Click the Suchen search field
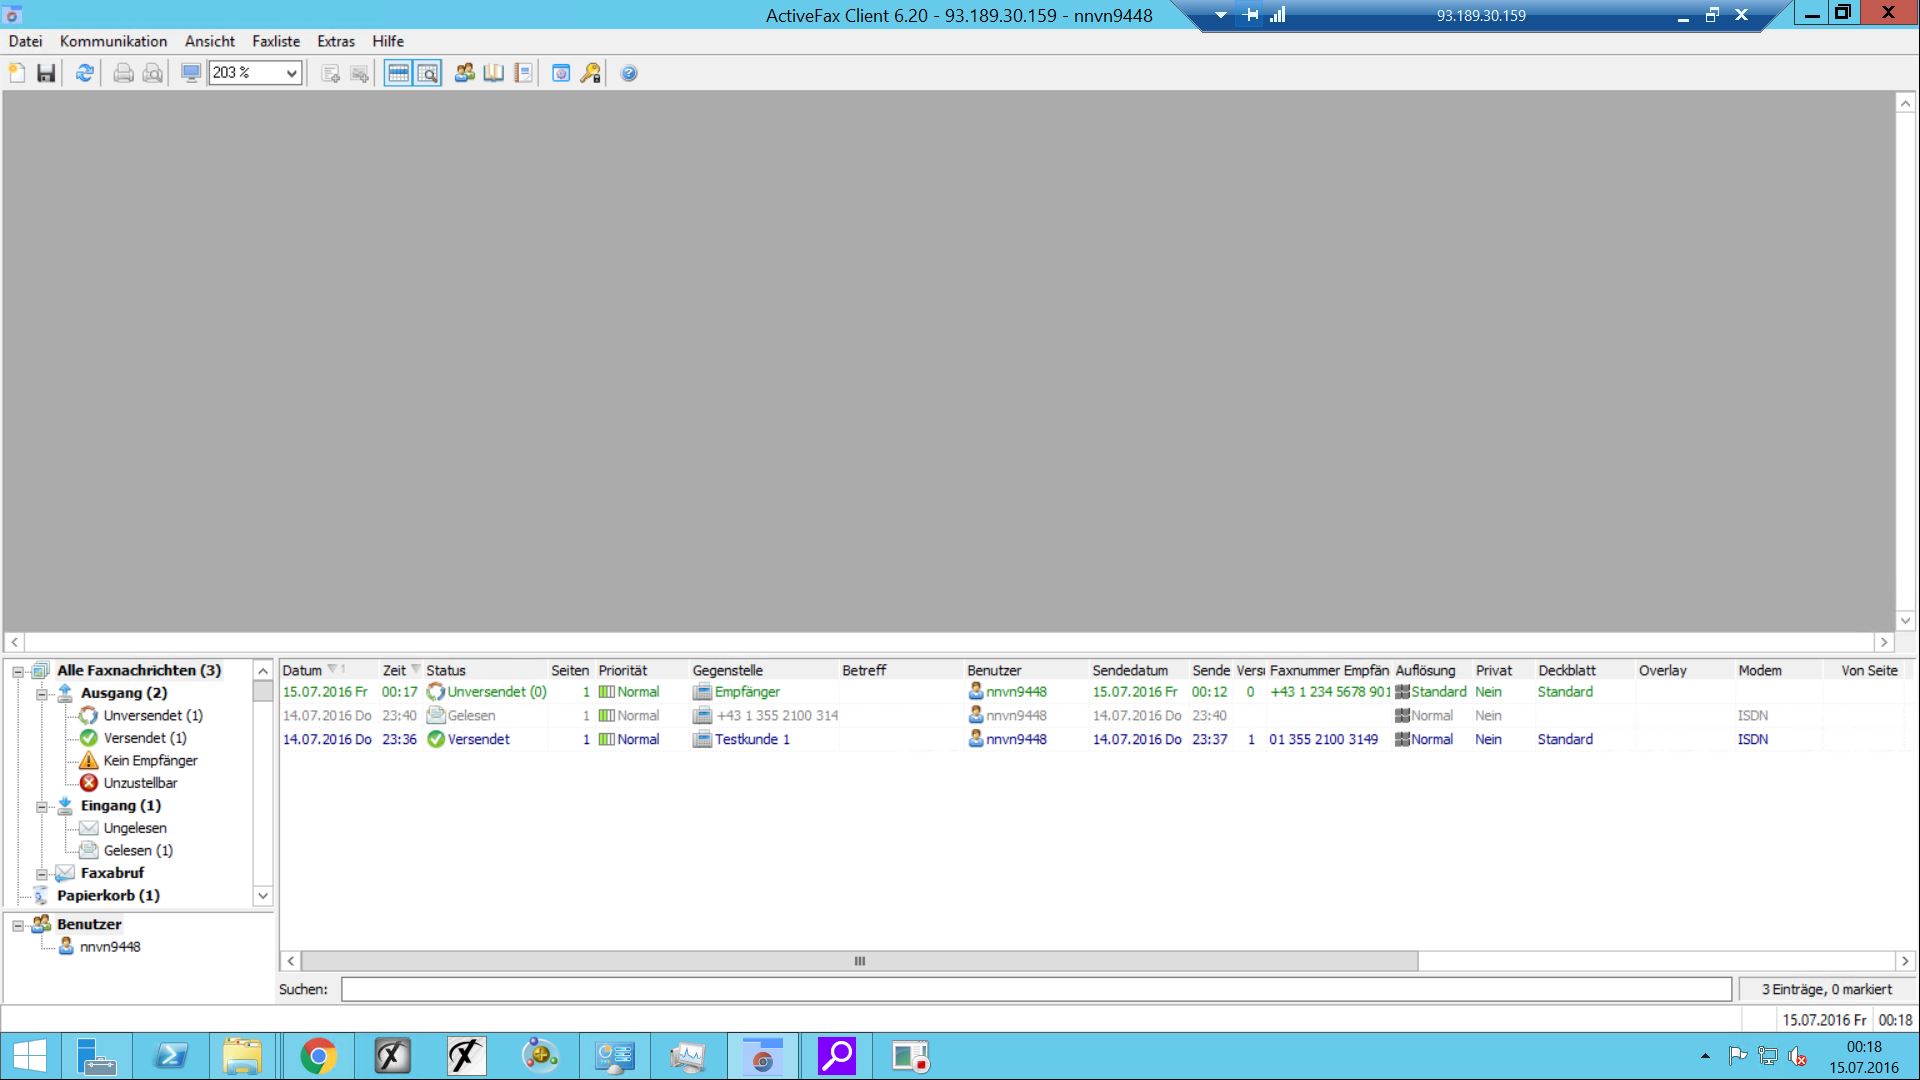Screen dimensions: 1920x1080 coord(1035,989)
